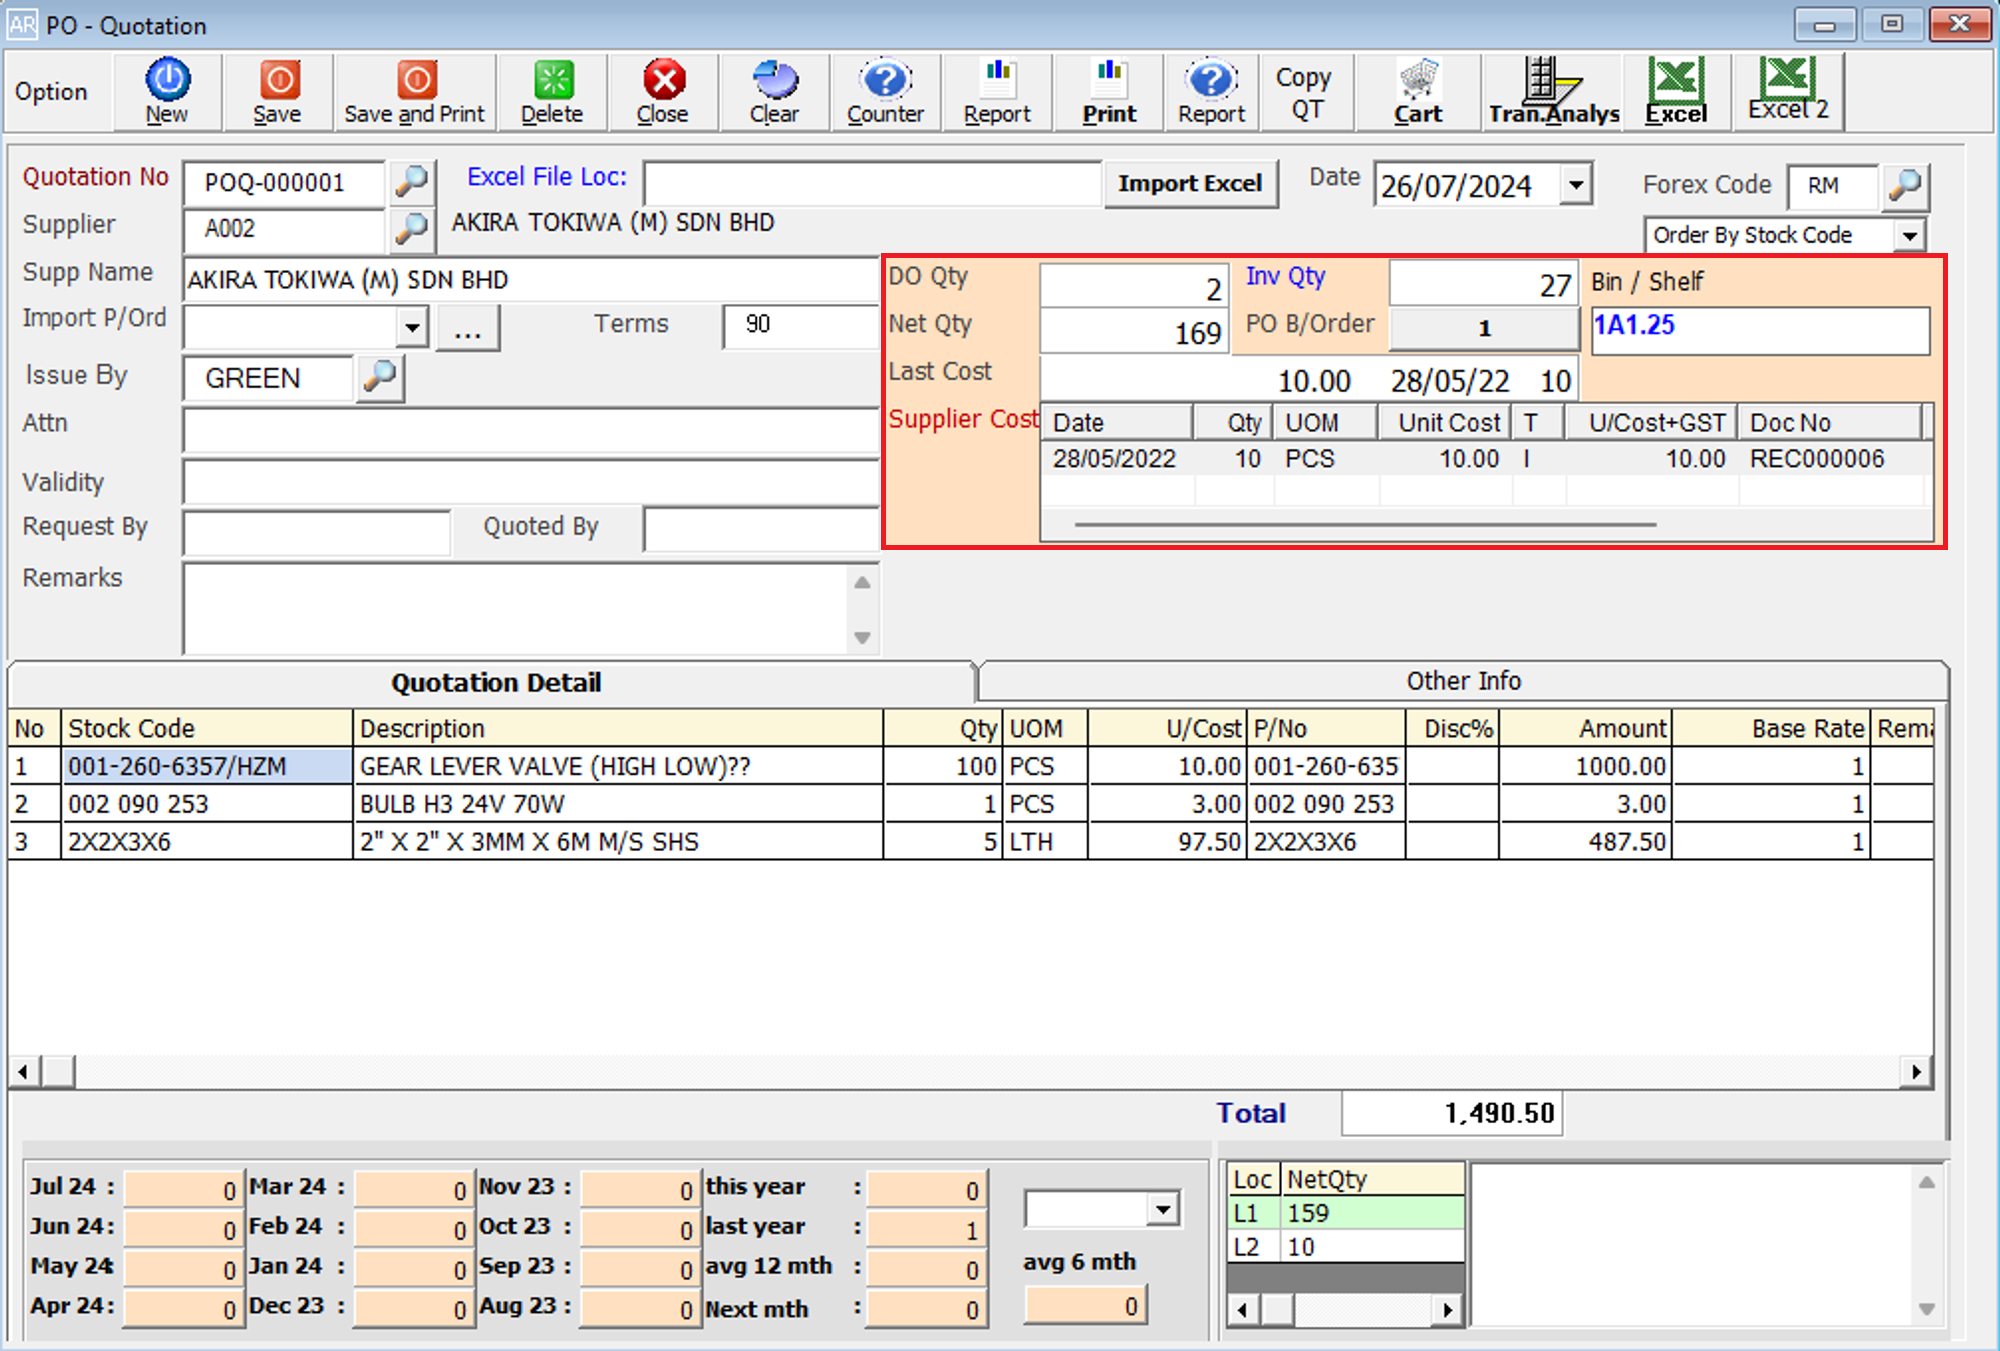Select stock code 2X2X3X6 cell
This screenshot has height=1351, width=2000.
click(207, 842)
